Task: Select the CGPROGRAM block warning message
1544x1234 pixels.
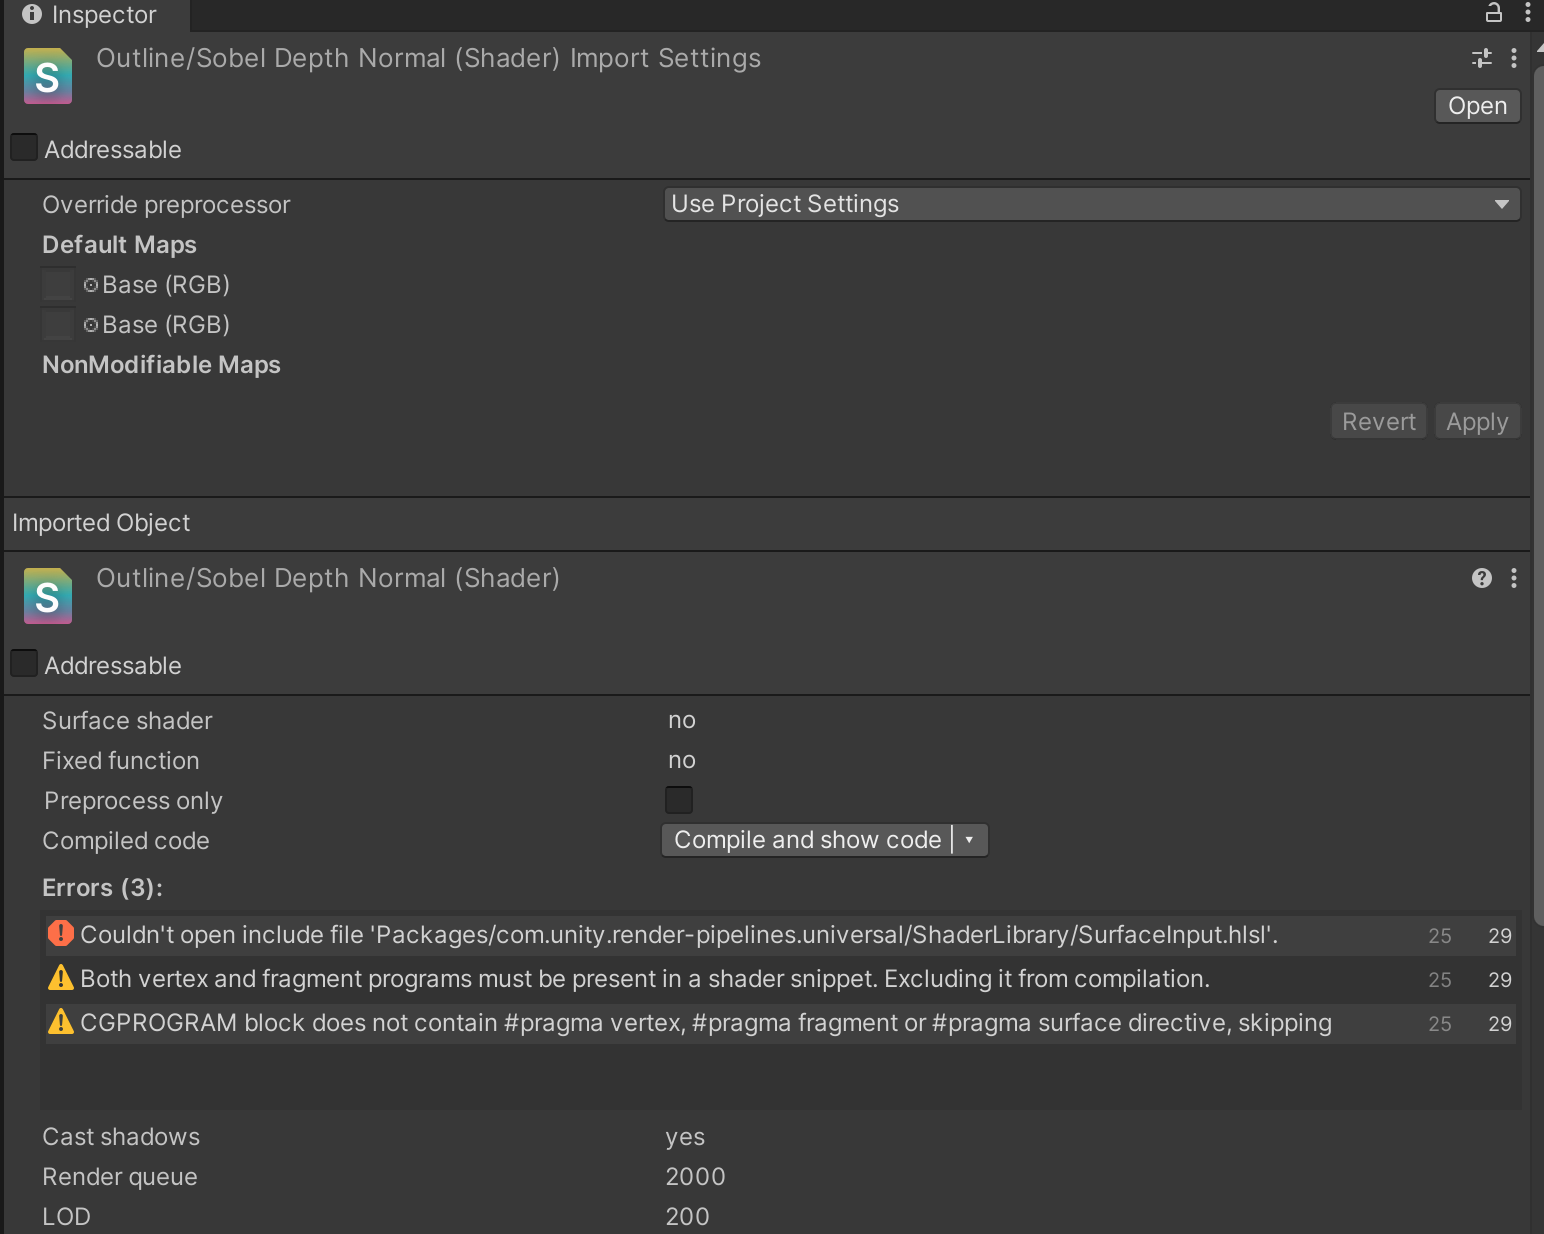Action: tap(705, 1023)
